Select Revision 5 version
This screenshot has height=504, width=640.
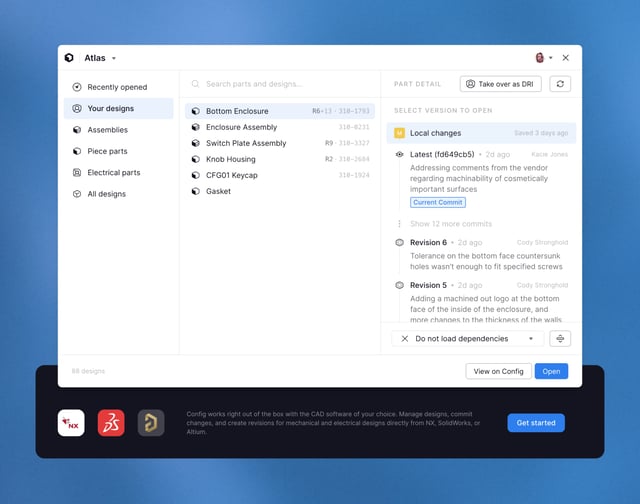click(428, 285)
